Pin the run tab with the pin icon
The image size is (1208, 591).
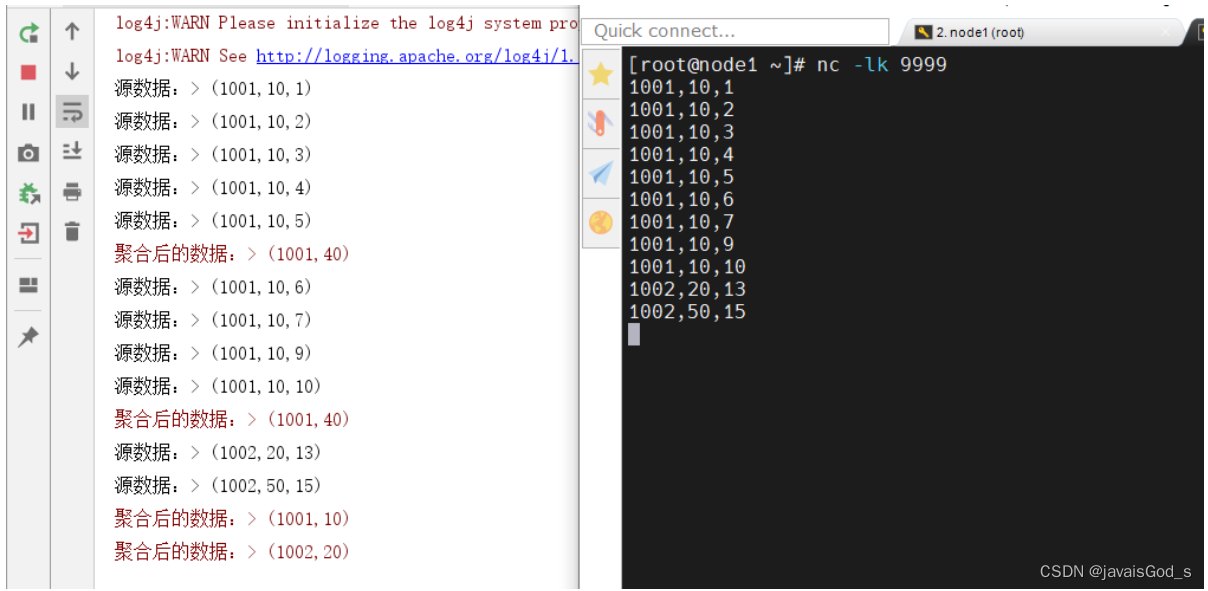click(29, 337)
